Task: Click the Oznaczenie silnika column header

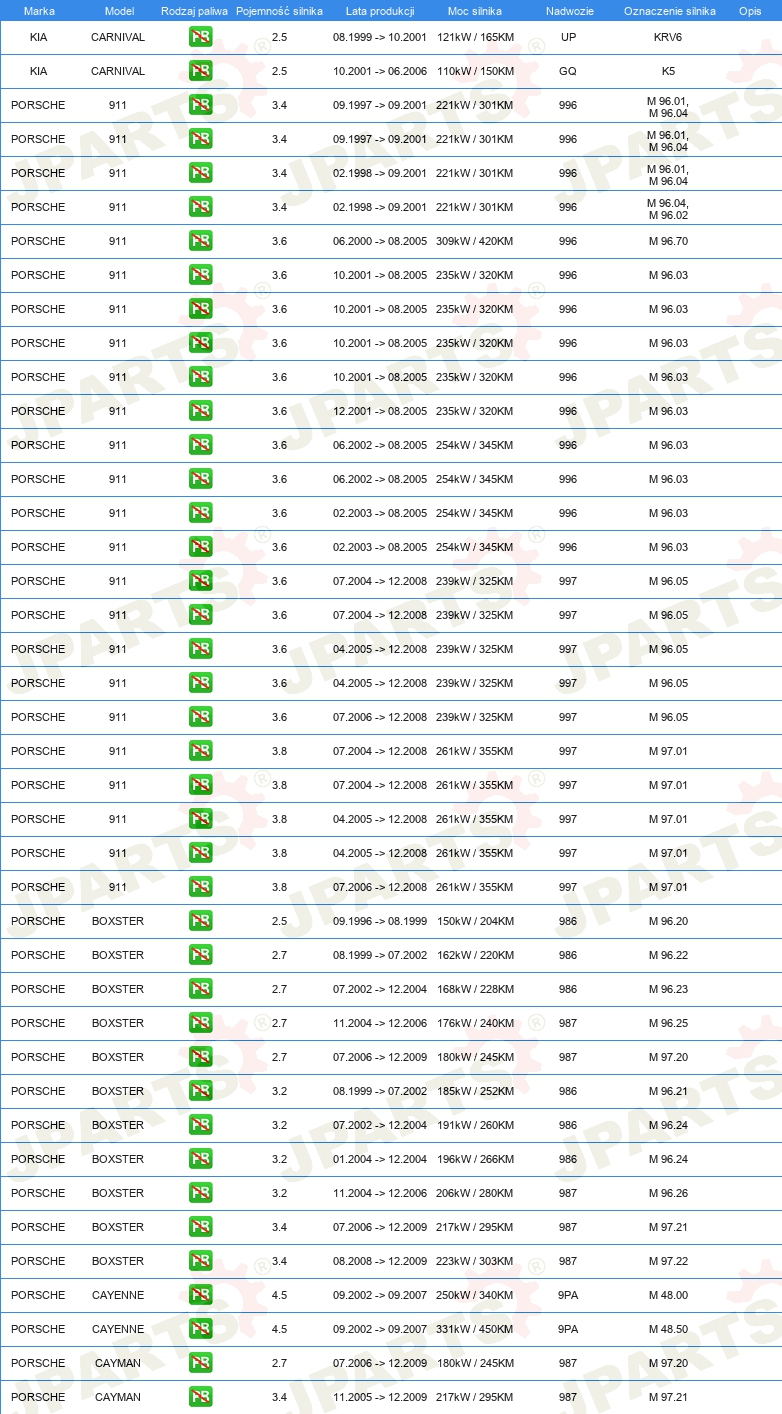Action: coord(670,11)
